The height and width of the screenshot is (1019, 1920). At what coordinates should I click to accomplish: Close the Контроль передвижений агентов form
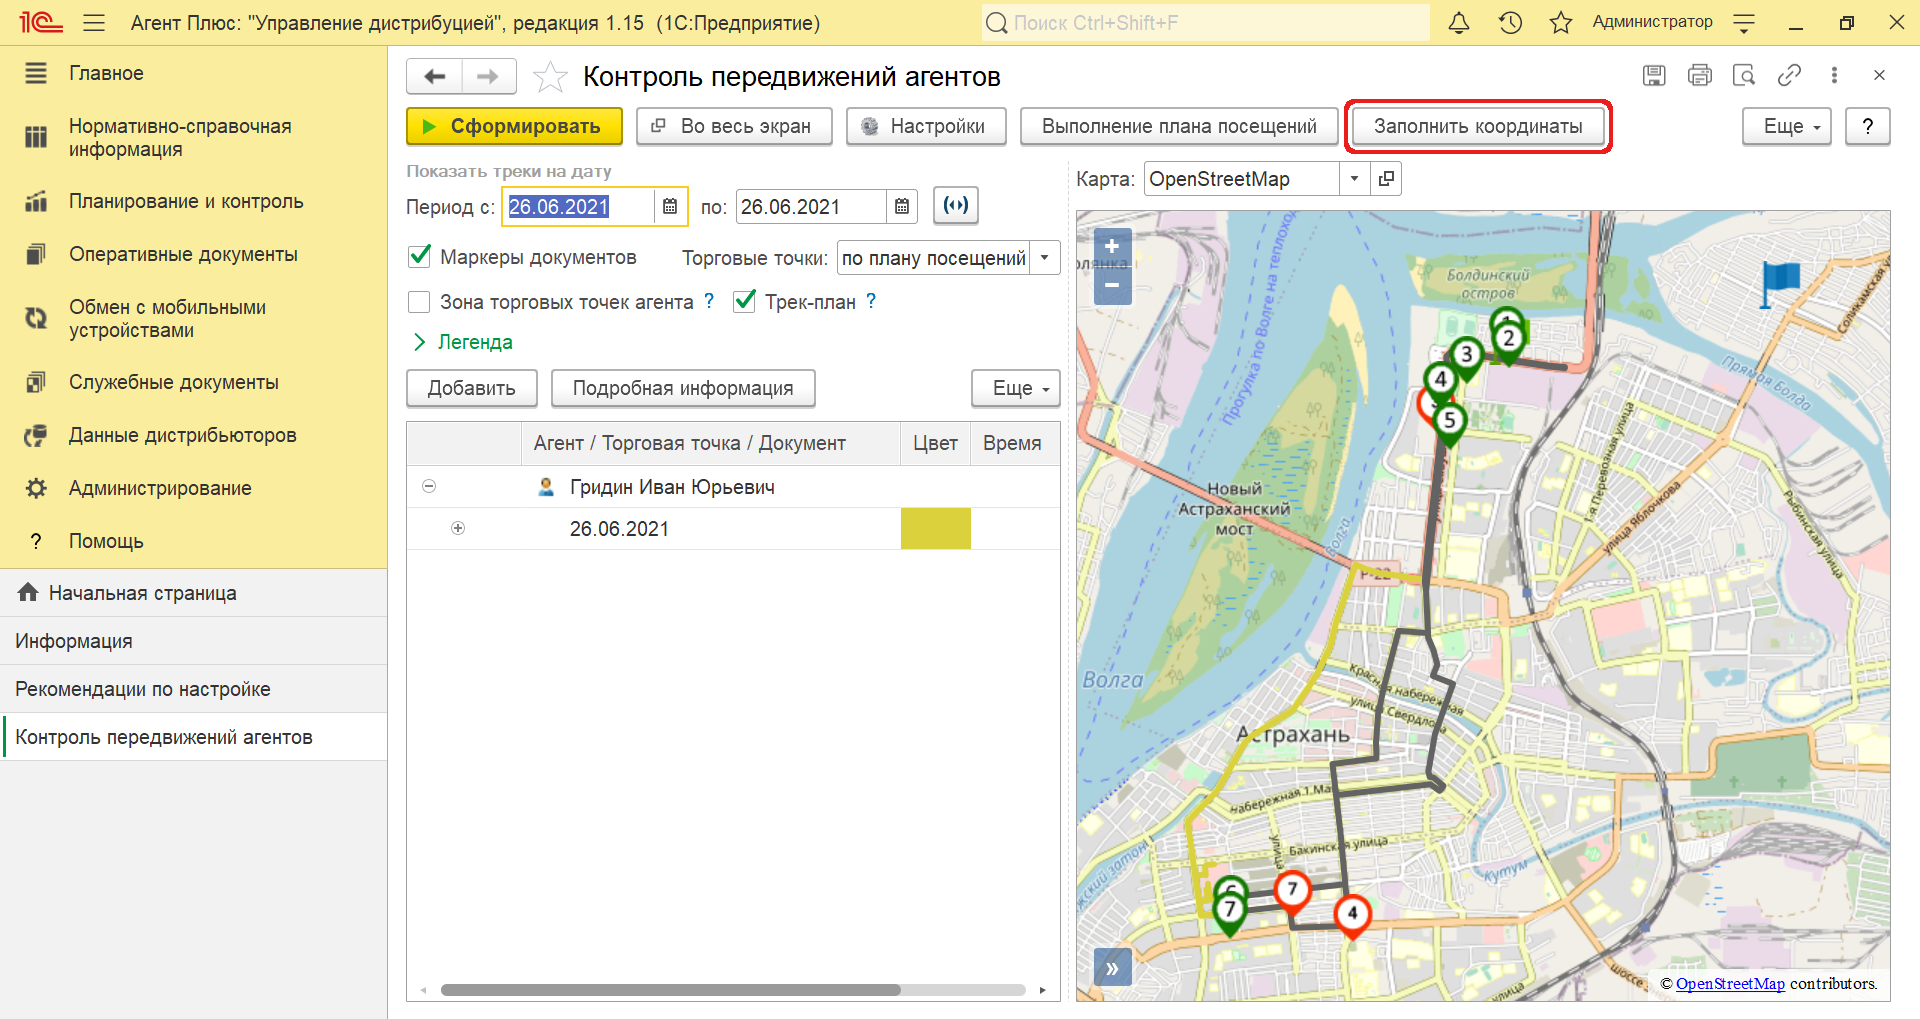coord(1879,75)
